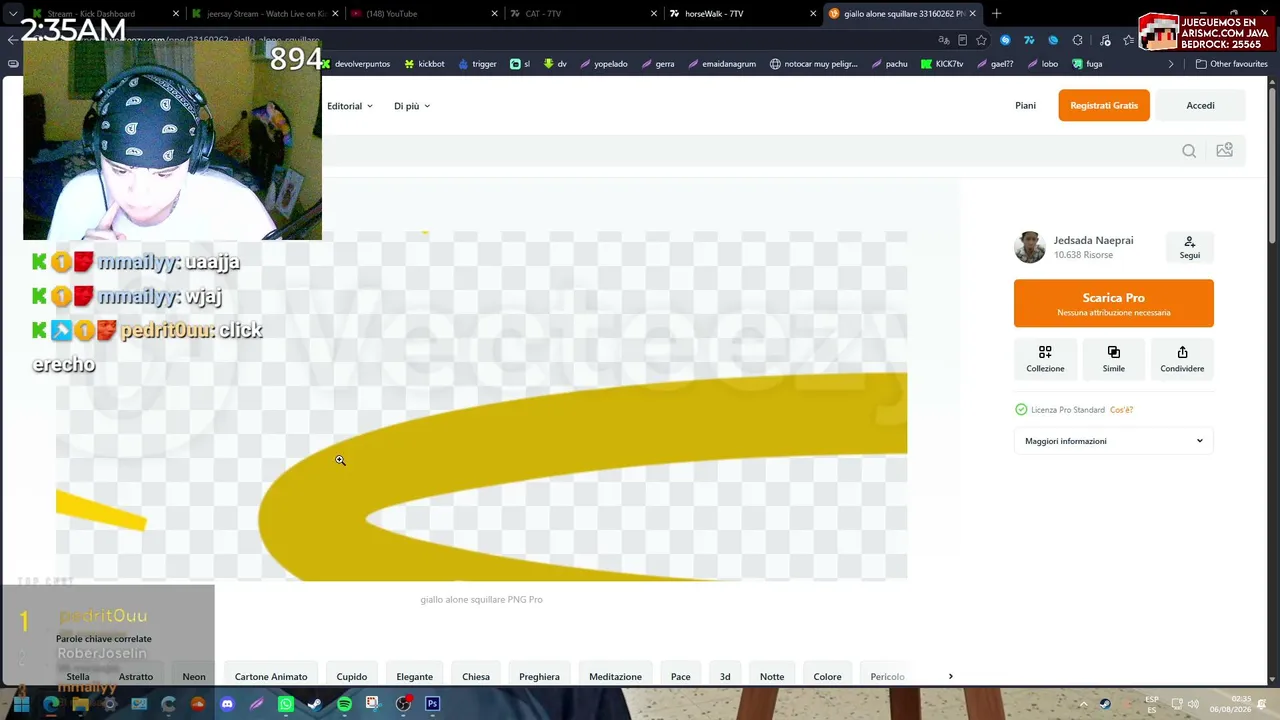Open the tab list chevron button
Viewport: 1280px width, 720px height.
tap(12, 14)
